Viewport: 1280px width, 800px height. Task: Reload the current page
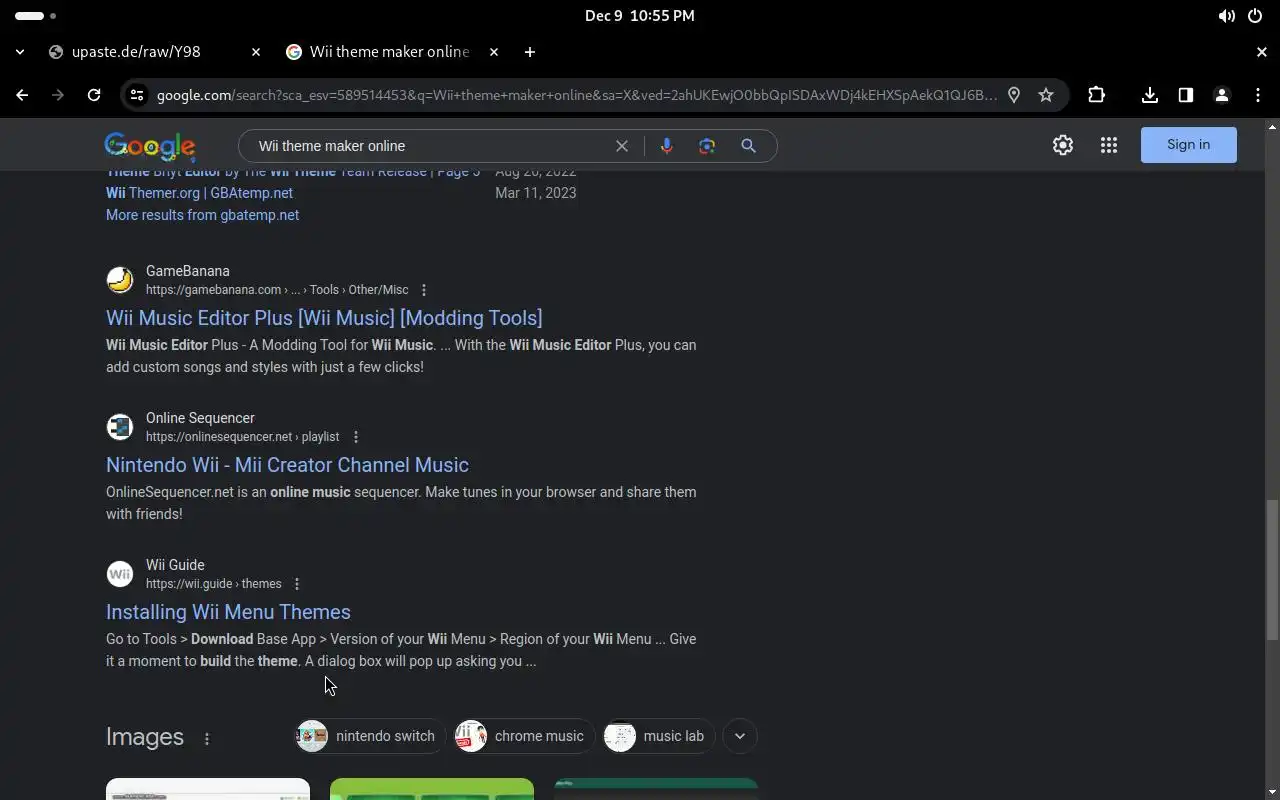point(94,95)
